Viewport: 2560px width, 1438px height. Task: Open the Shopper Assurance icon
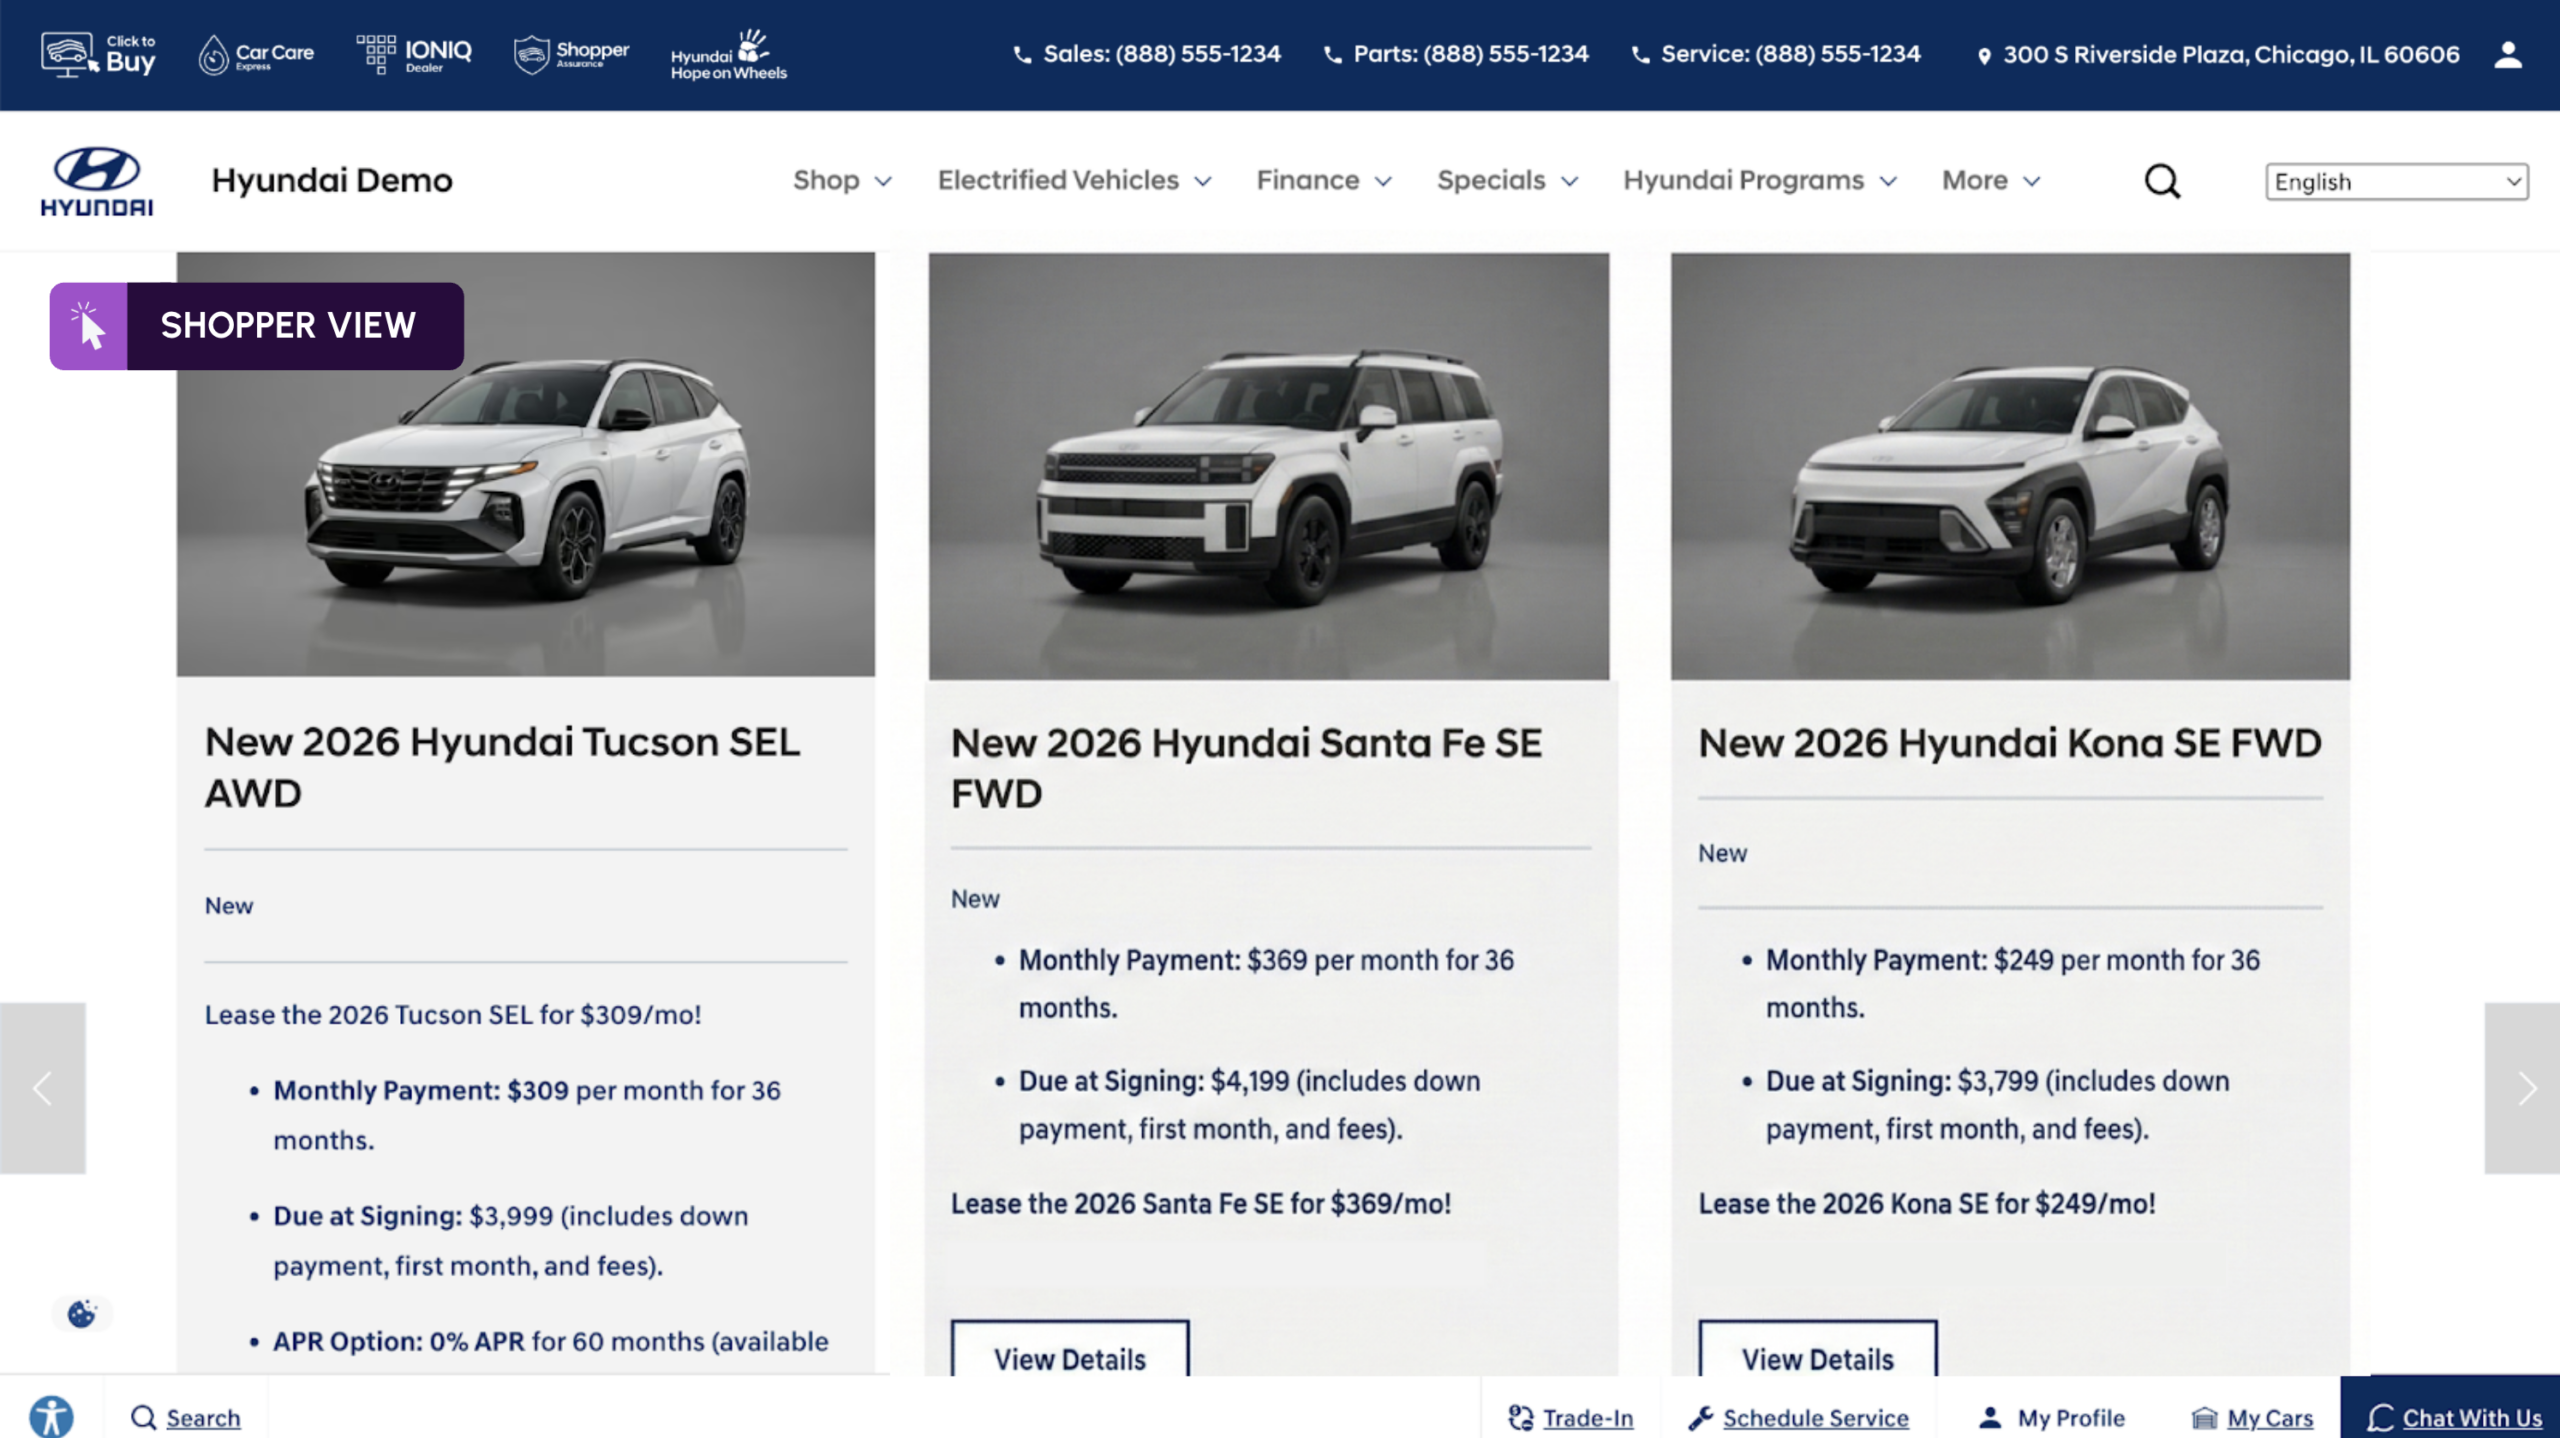coord(571,54)
